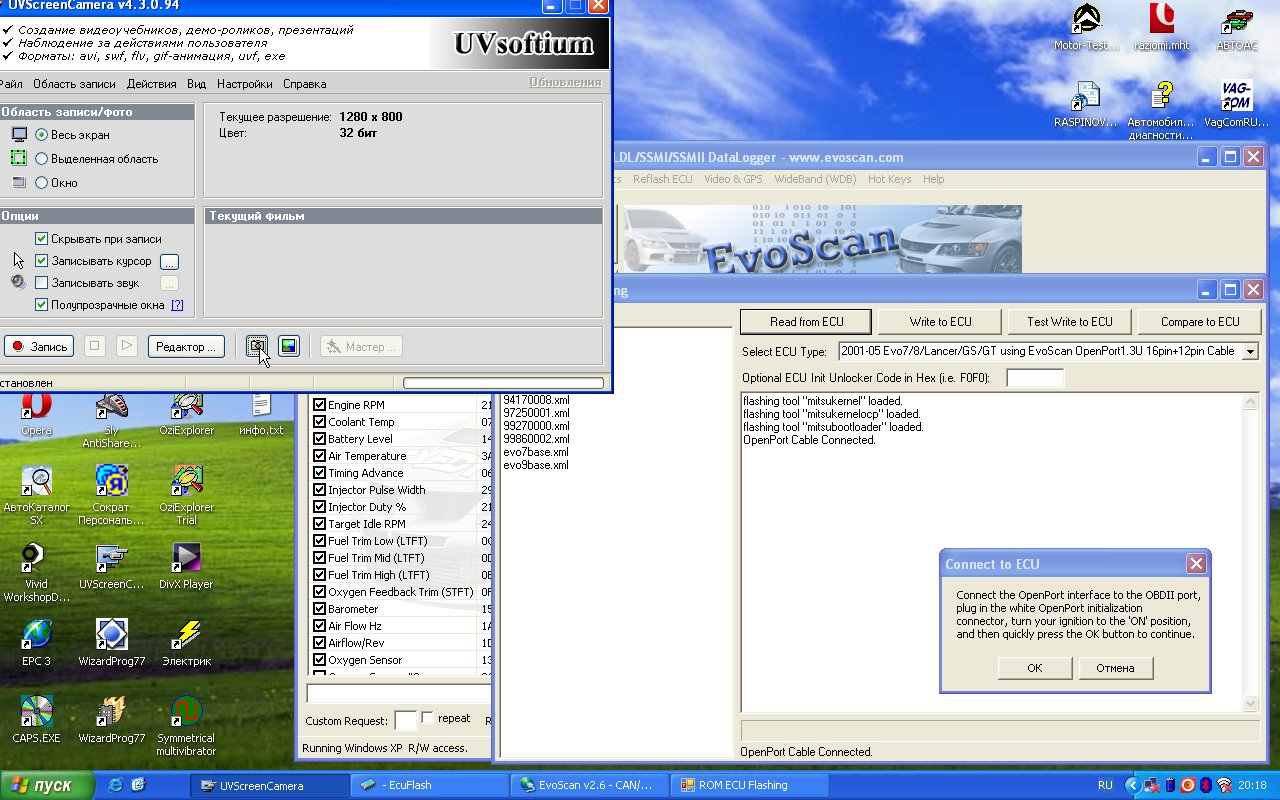The width and height of the screenshot is (1280, 800).
Task: Open the АвтоКаталог SX desktop icon
Action: (36, 496)
